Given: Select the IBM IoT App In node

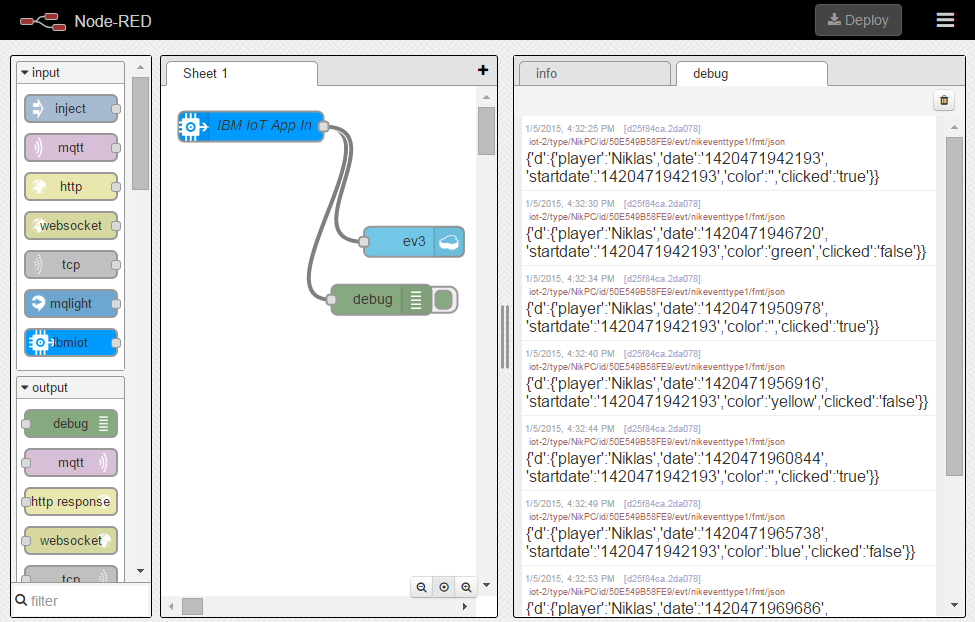Looking at the screenshot, I should pos(251,126).
